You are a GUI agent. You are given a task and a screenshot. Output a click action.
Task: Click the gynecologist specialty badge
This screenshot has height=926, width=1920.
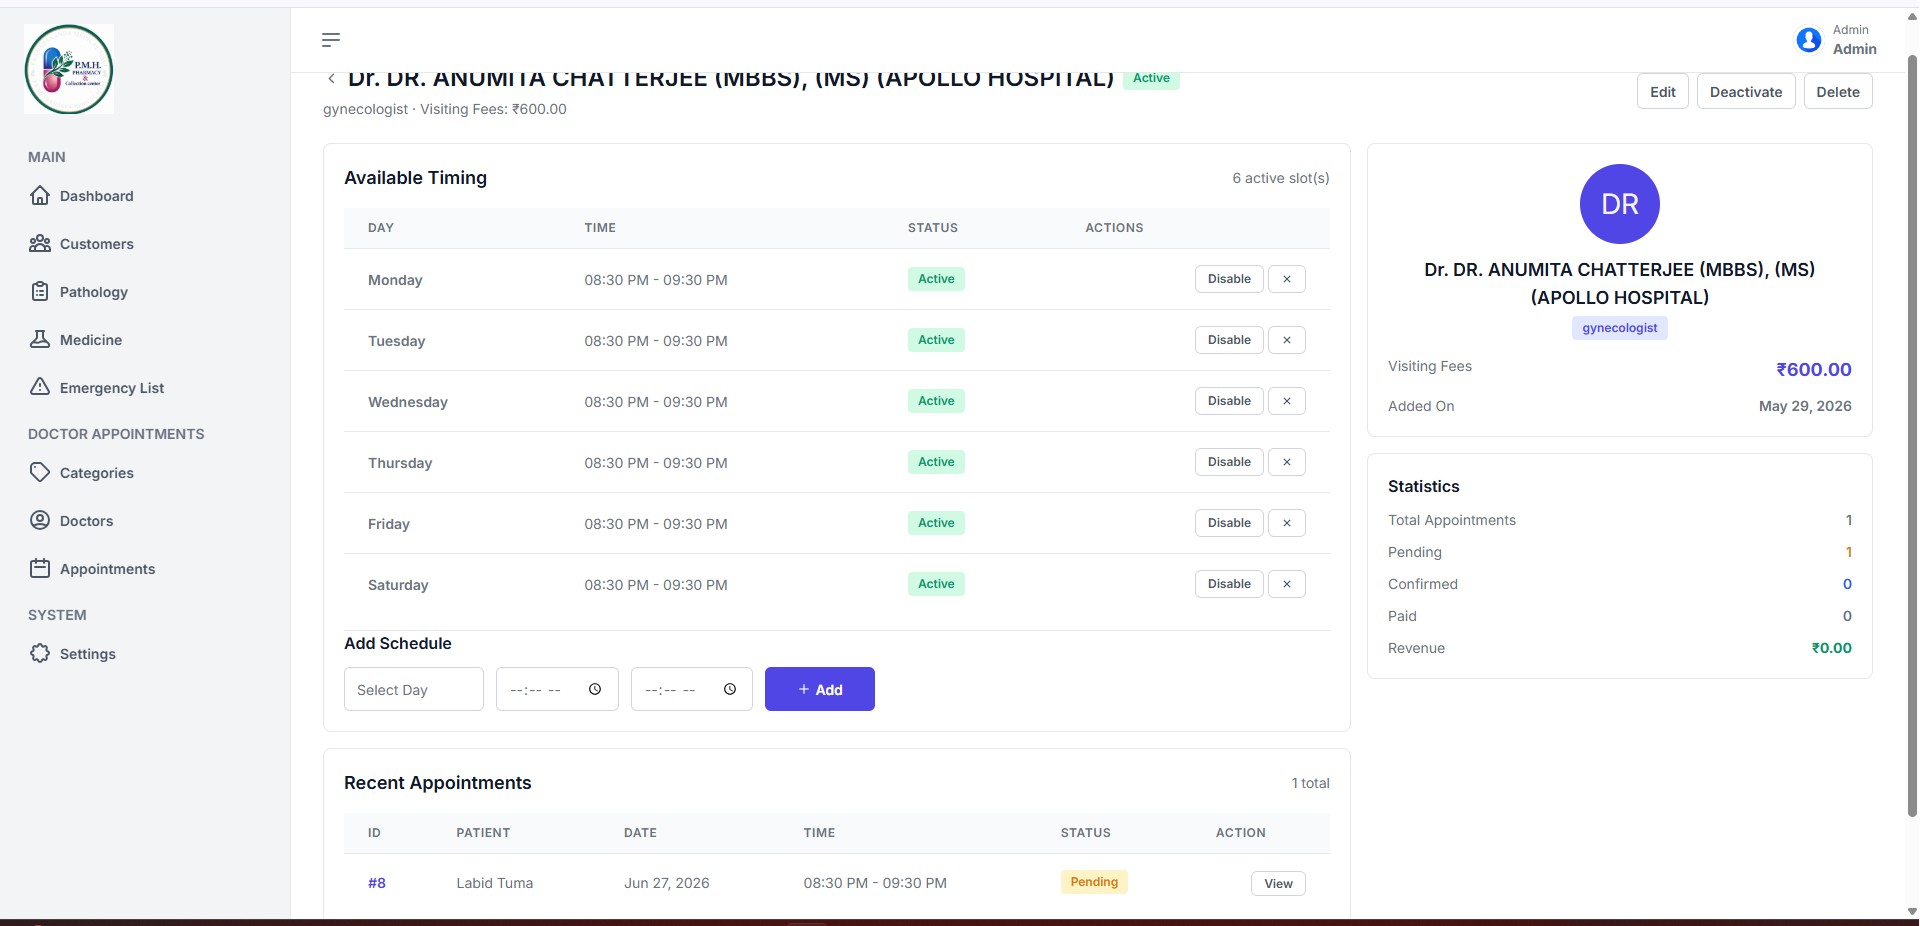point(1620,328)
